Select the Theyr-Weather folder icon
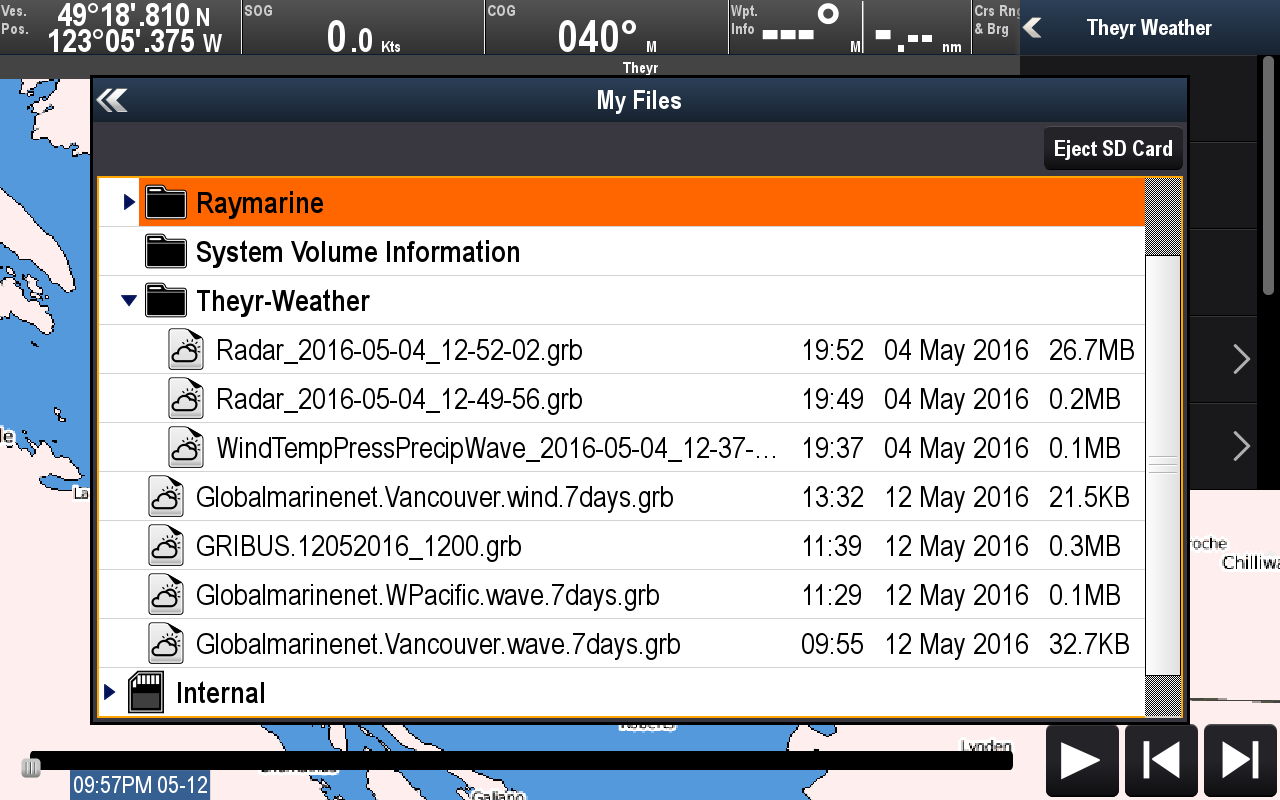The image size is (1280, 800). pyautogui.click(x=166, y=300)
